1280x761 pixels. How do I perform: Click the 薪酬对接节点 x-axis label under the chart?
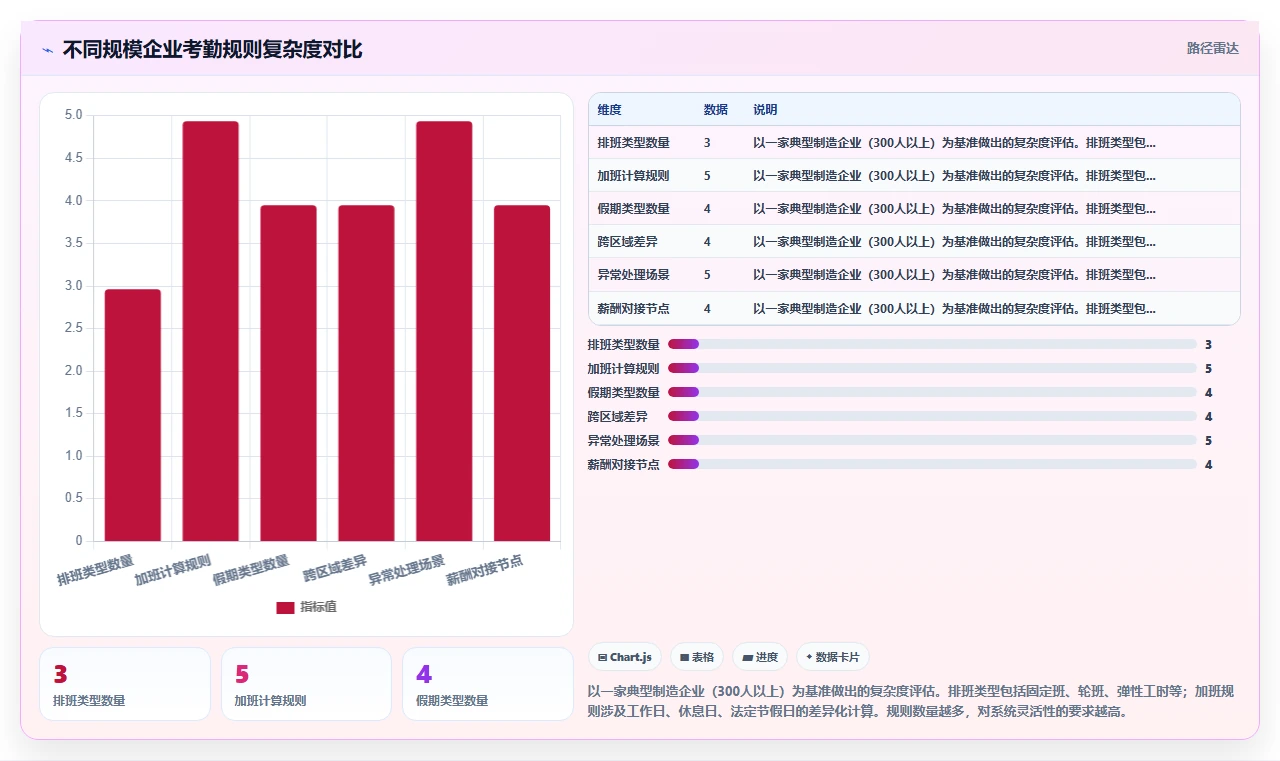(485, 570)
